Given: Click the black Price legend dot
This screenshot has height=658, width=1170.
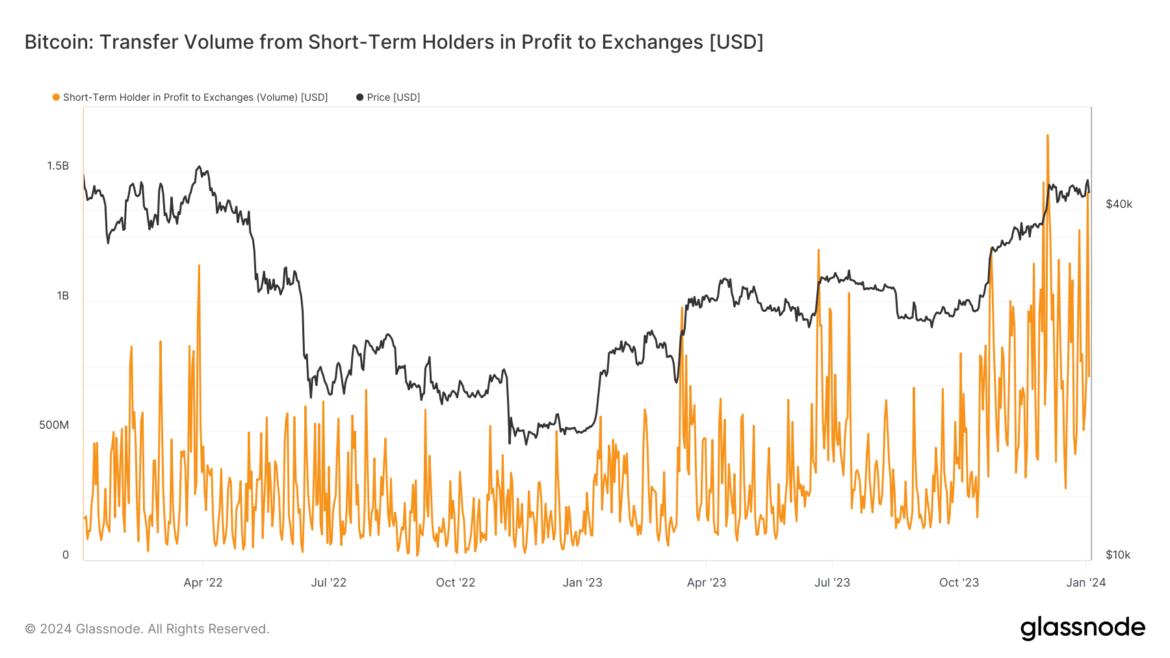Looking at the screenshot, I should pyautogui.click(x=360, y=97).
